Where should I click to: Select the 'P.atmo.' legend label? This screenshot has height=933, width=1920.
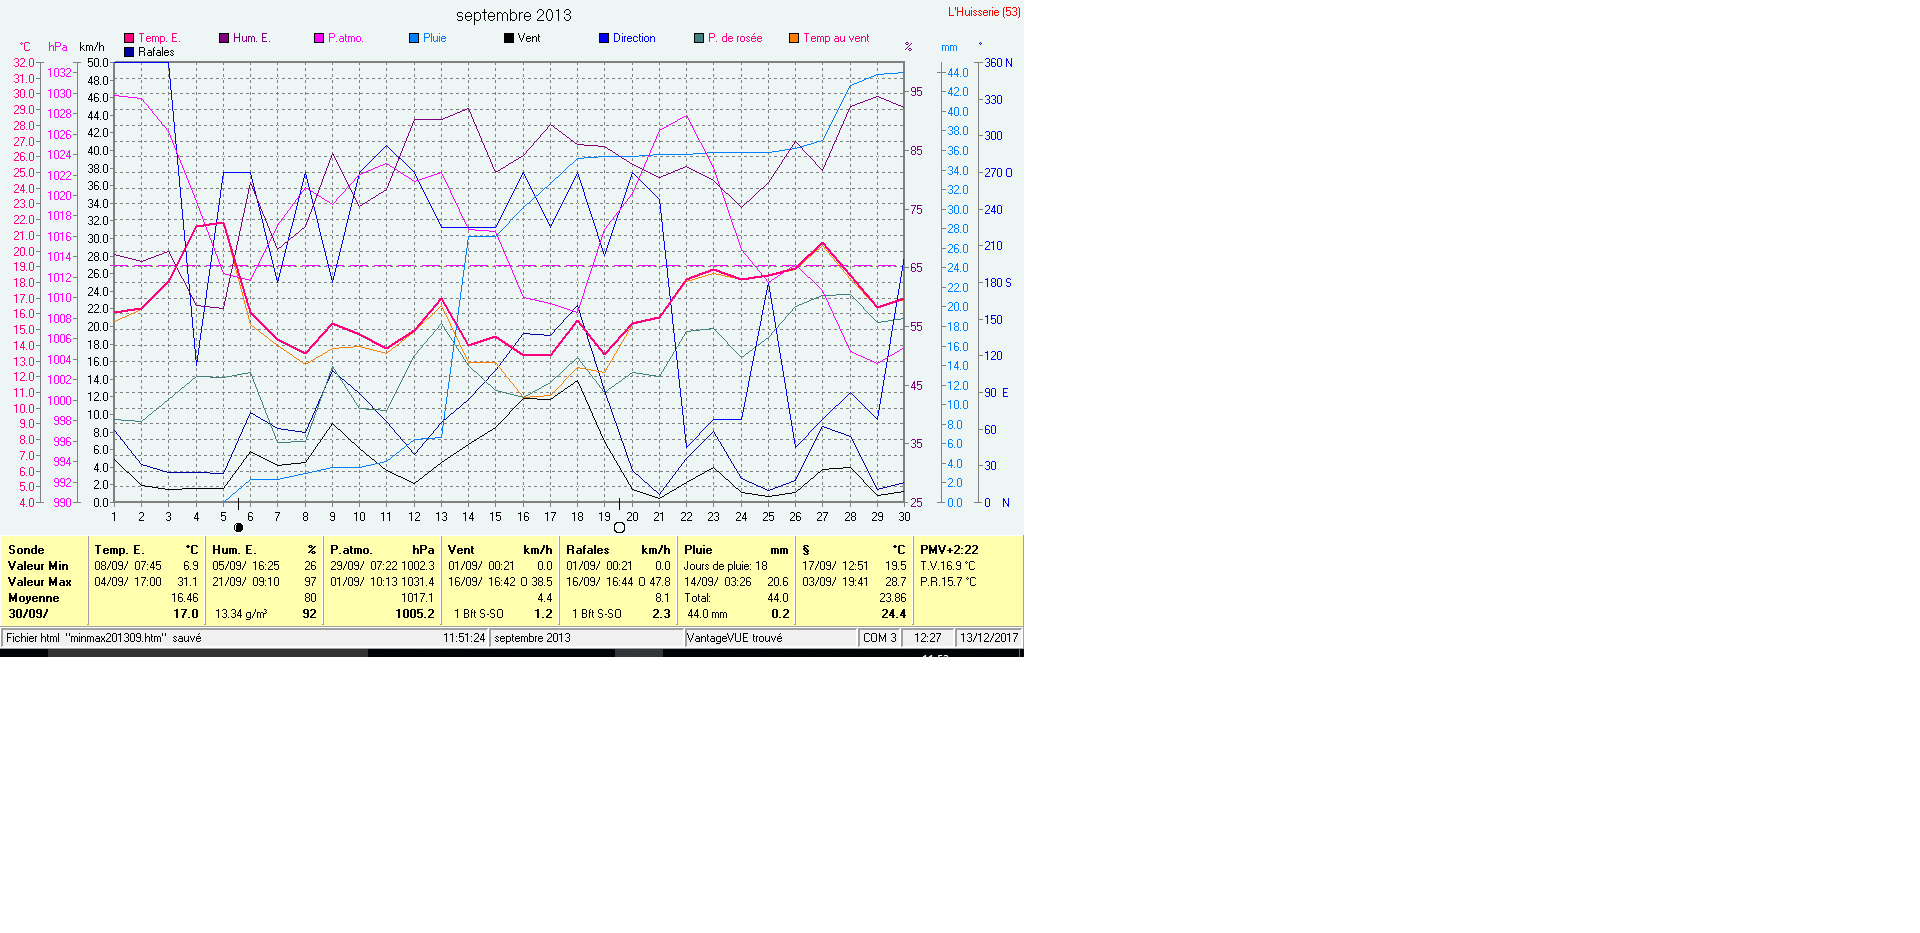[x=346, y=38]
